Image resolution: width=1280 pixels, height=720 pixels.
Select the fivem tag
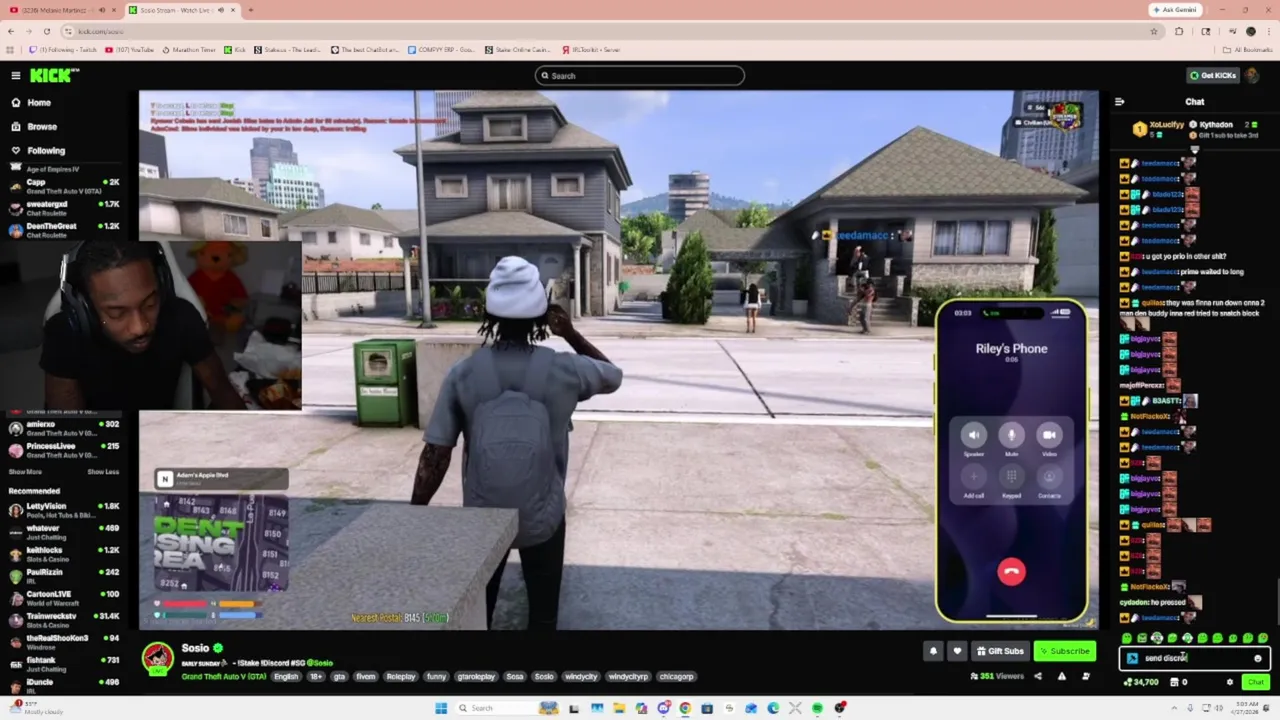tap(365, 677)
